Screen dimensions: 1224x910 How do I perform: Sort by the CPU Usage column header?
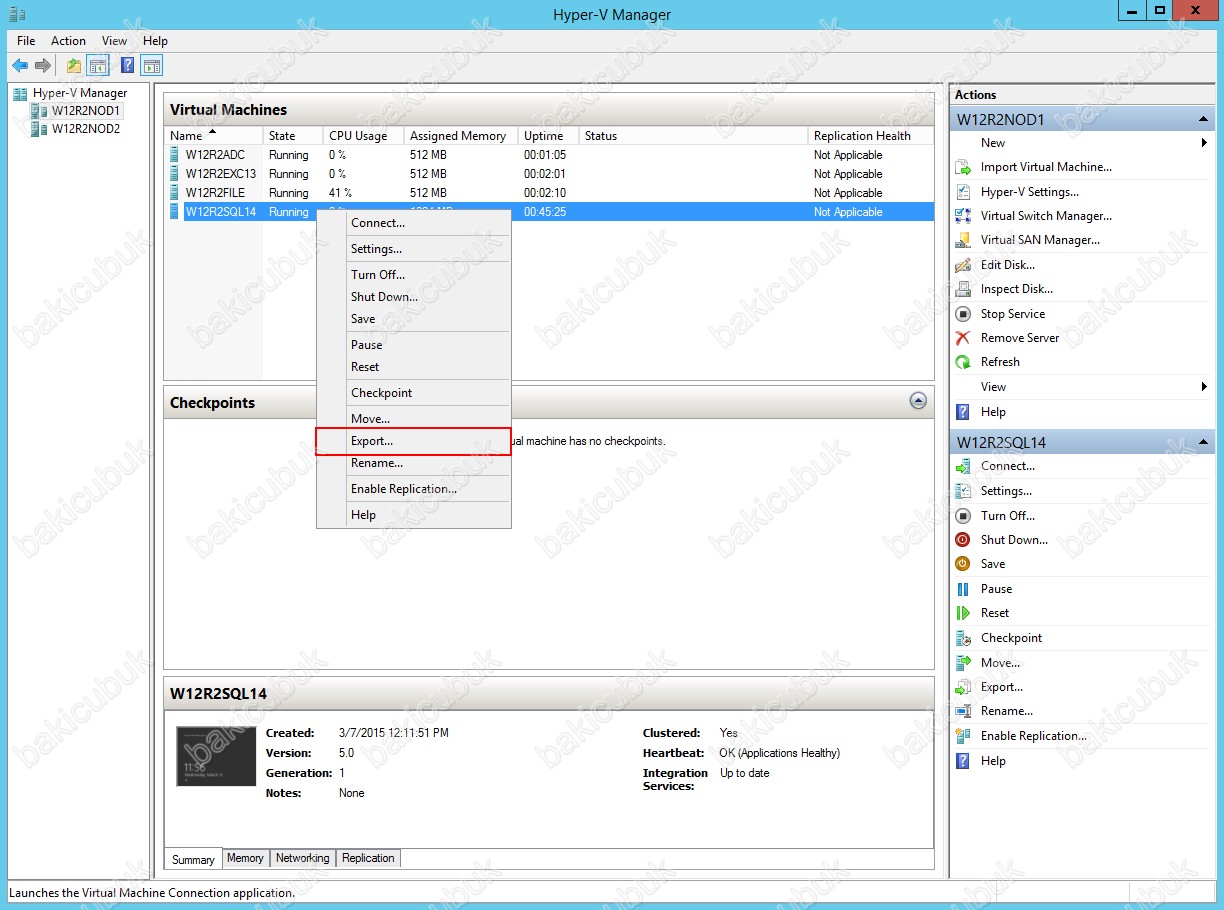click(364, 136)
